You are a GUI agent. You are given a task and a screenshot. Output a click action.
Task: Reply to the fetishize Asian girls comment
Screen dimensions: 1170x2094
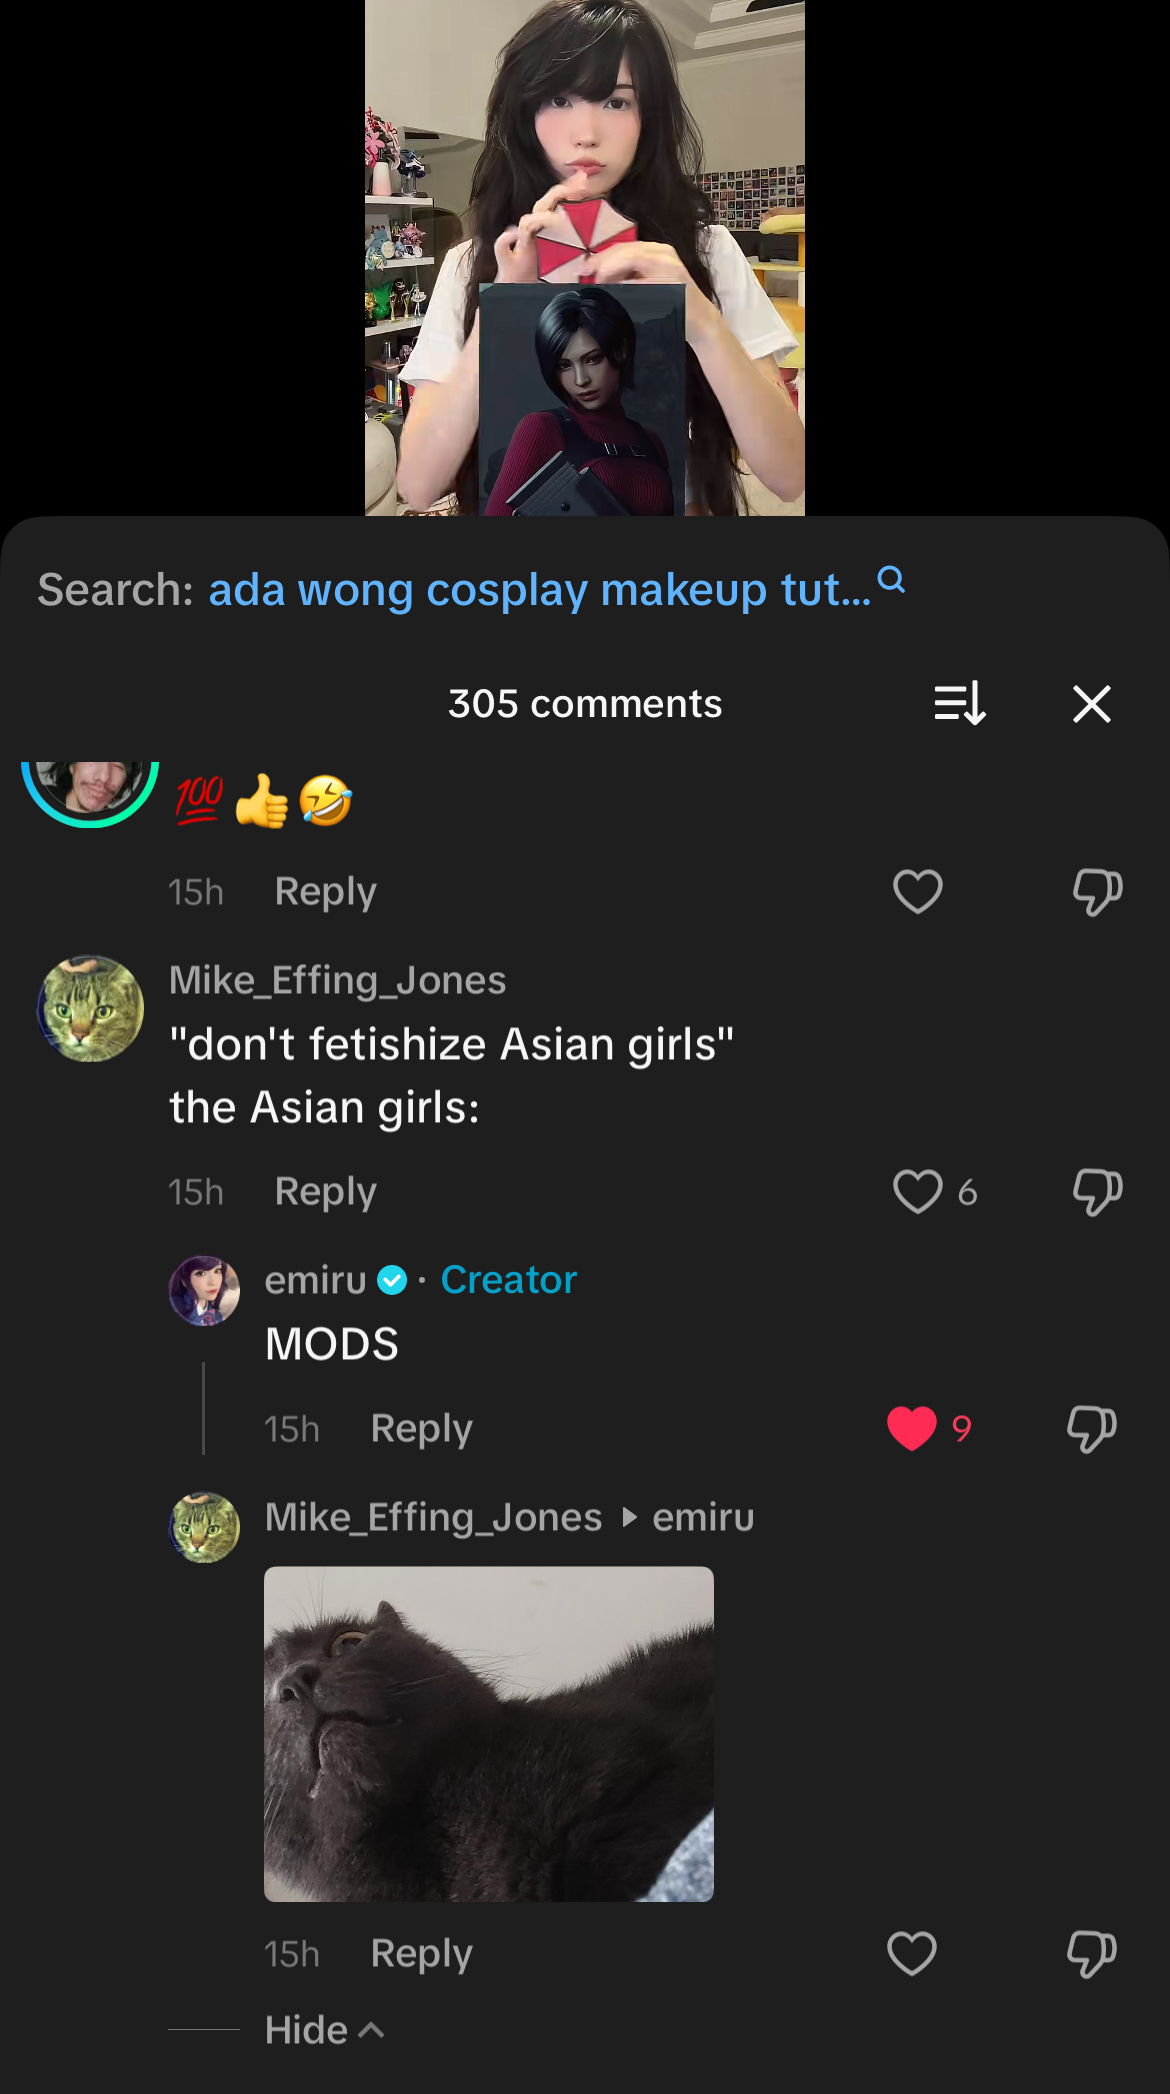coord(325,1192)
